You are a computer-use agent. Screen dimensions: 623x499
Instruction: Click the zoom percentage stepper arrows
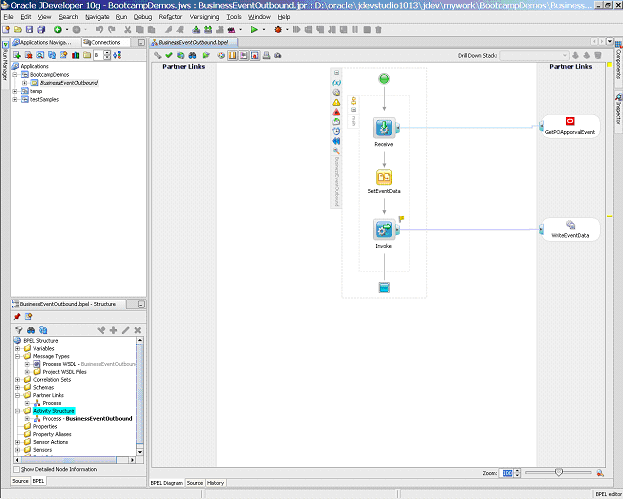(x=517, y=473)
